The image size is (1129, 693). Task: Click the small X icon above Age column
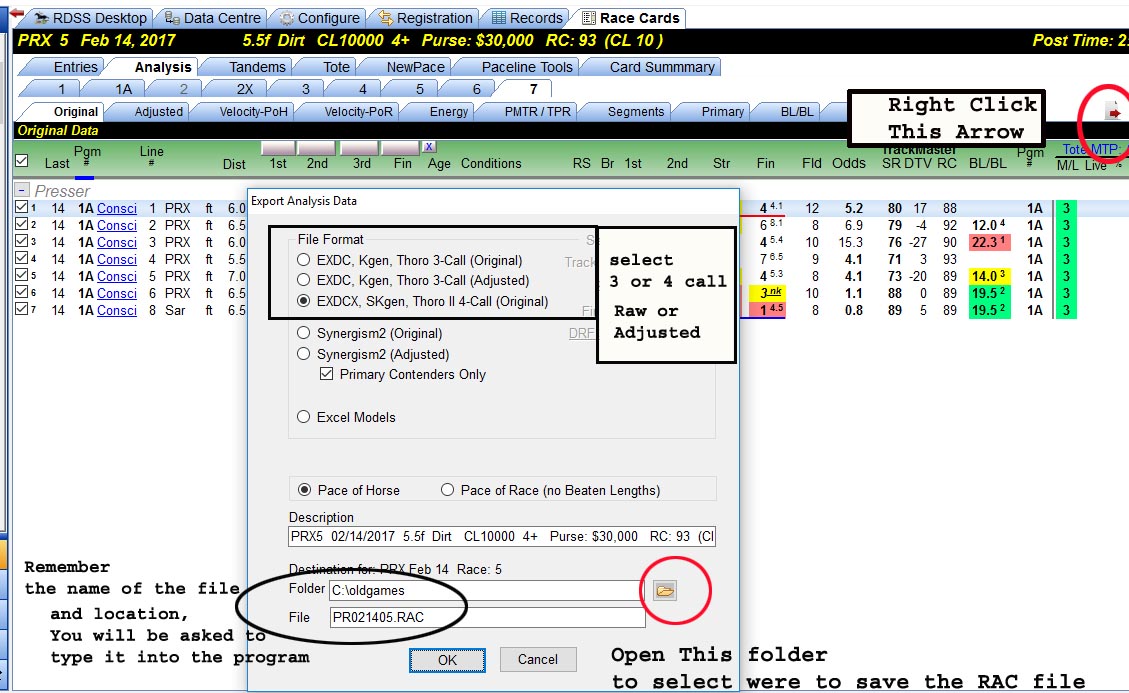click(428, 146)
